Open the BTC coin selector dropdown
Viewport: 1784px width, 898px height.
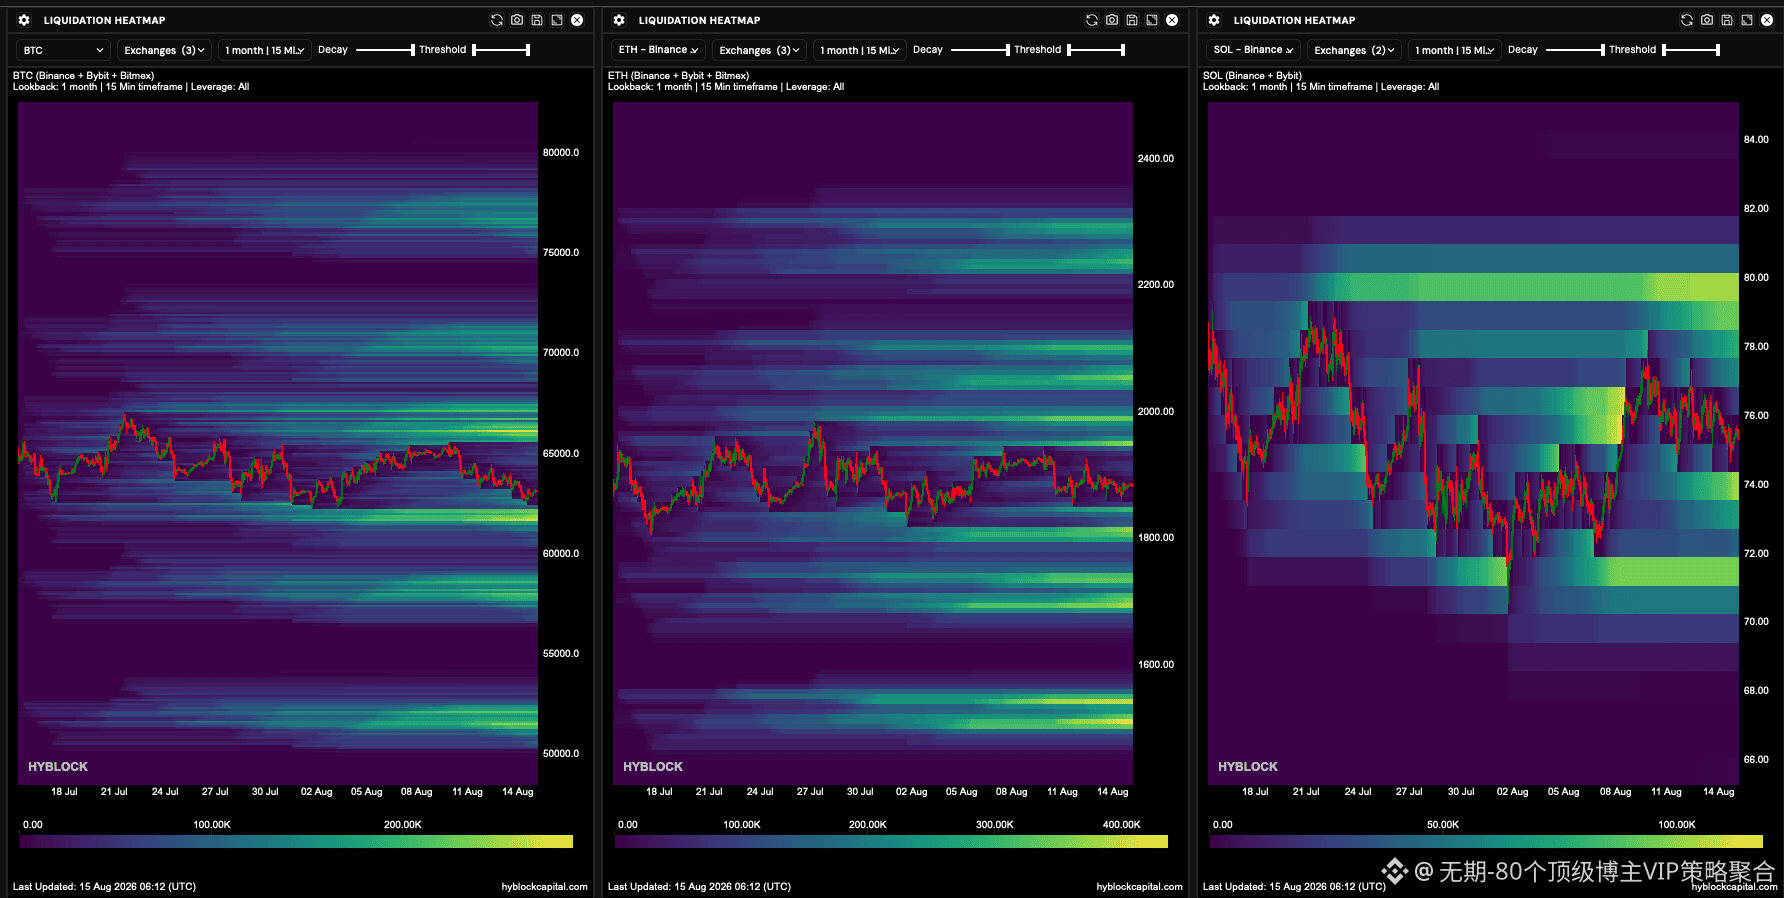click(63, 50)
